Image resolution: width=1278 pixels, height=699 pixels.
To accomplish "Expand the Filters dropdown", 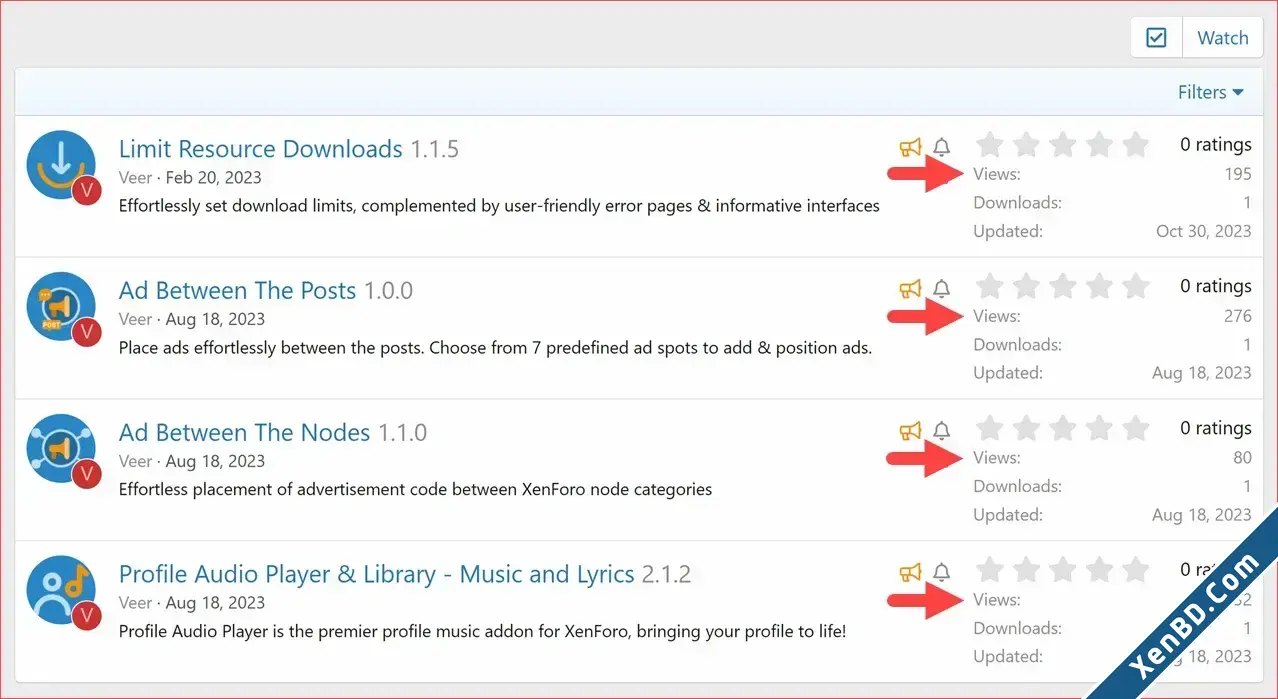I will pyautogui.click(x=1210, y=92).
